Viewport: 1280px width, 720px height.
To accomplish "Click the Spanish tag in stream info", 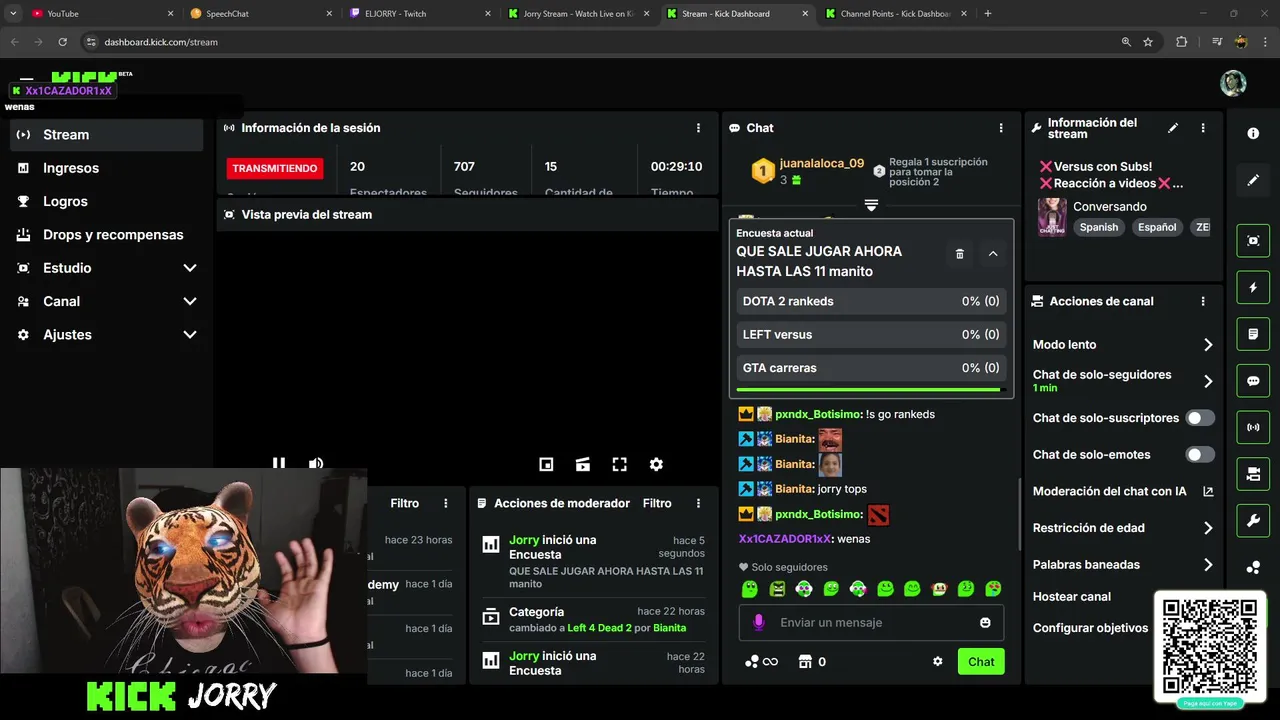I will [1098, 227].
